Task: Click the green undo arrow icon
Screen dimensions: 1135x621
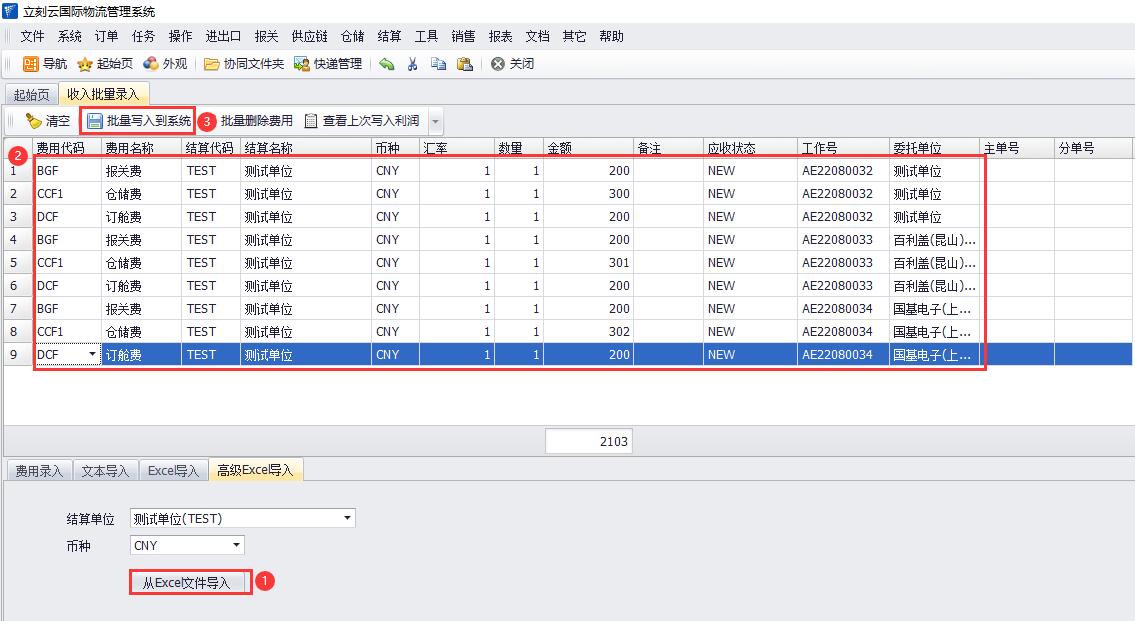Action: 387,64
